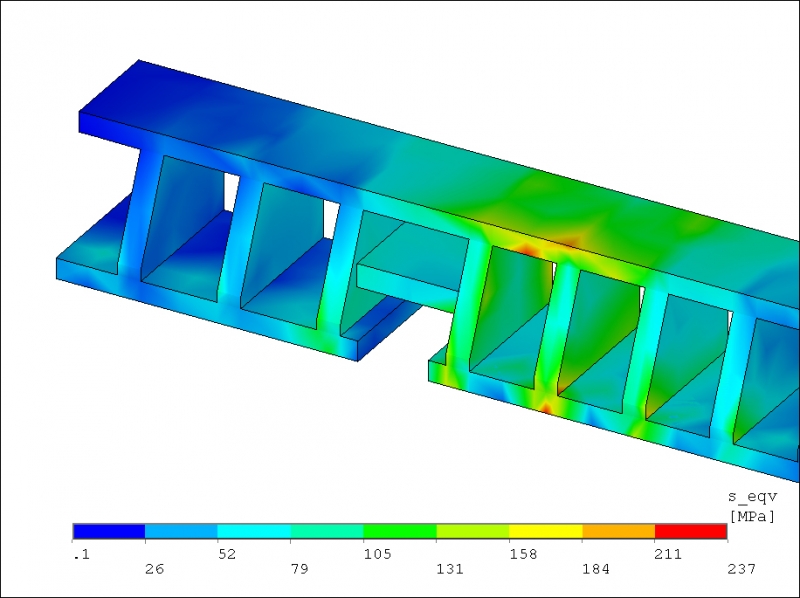Click the legend value 79
The image size is (800, 598).
(x=299, y=568)
